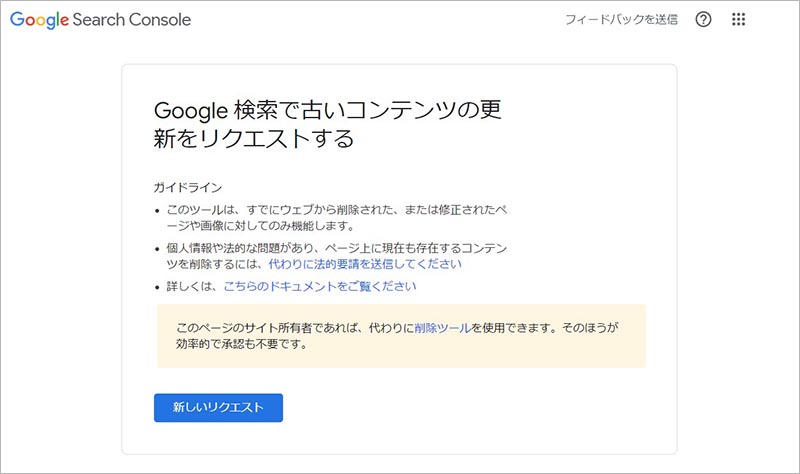Click the Google 検索で古いコンテンツ heading
The width and height of the screenshot is (800, 474).
click(x=328, y=109)
